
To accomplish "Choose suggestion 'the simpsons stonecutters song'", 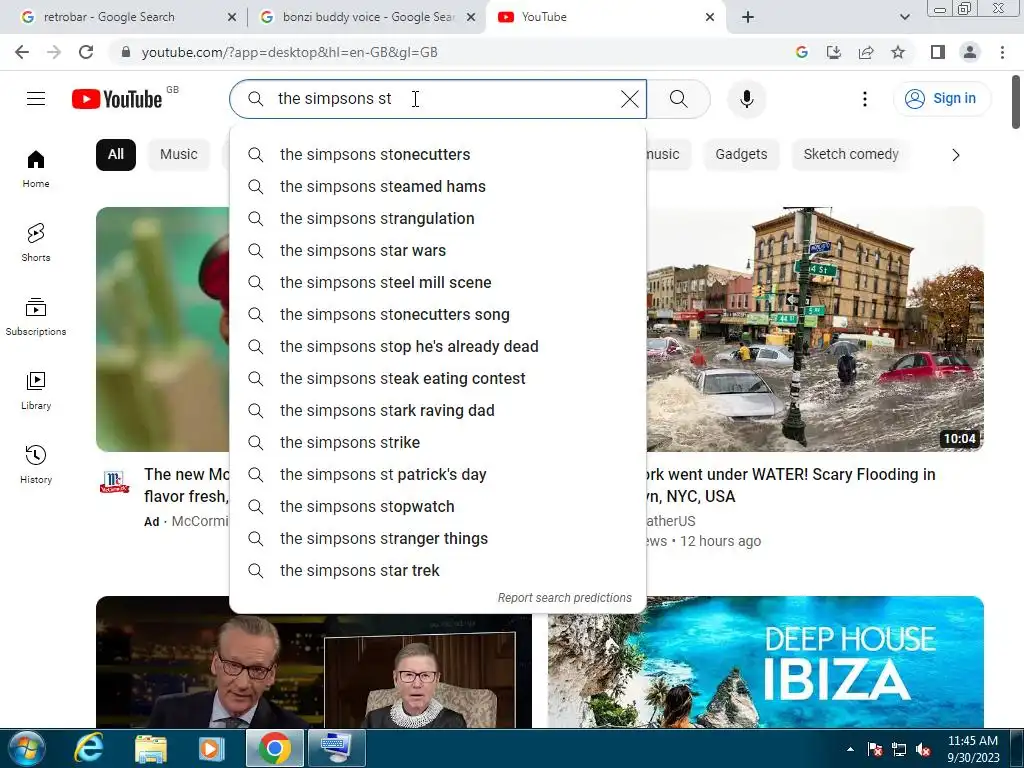I will [438, 315].
